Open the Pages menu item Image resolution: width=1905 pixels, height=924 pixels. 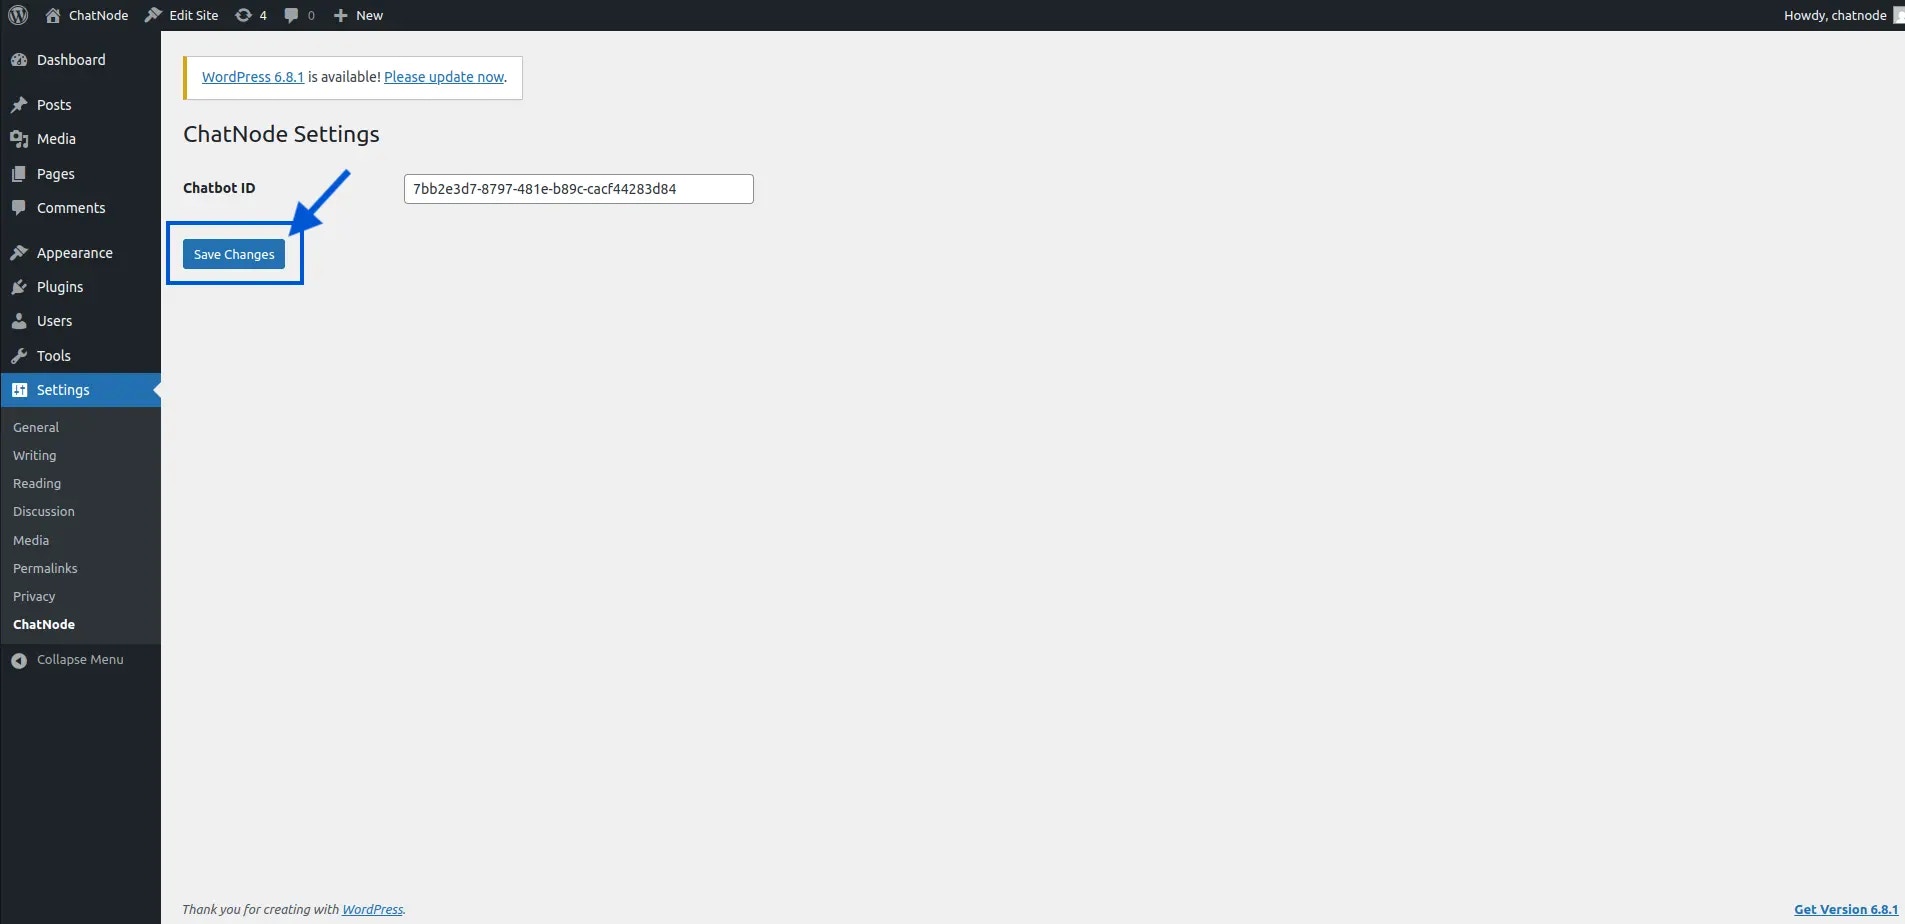(80, 174)
